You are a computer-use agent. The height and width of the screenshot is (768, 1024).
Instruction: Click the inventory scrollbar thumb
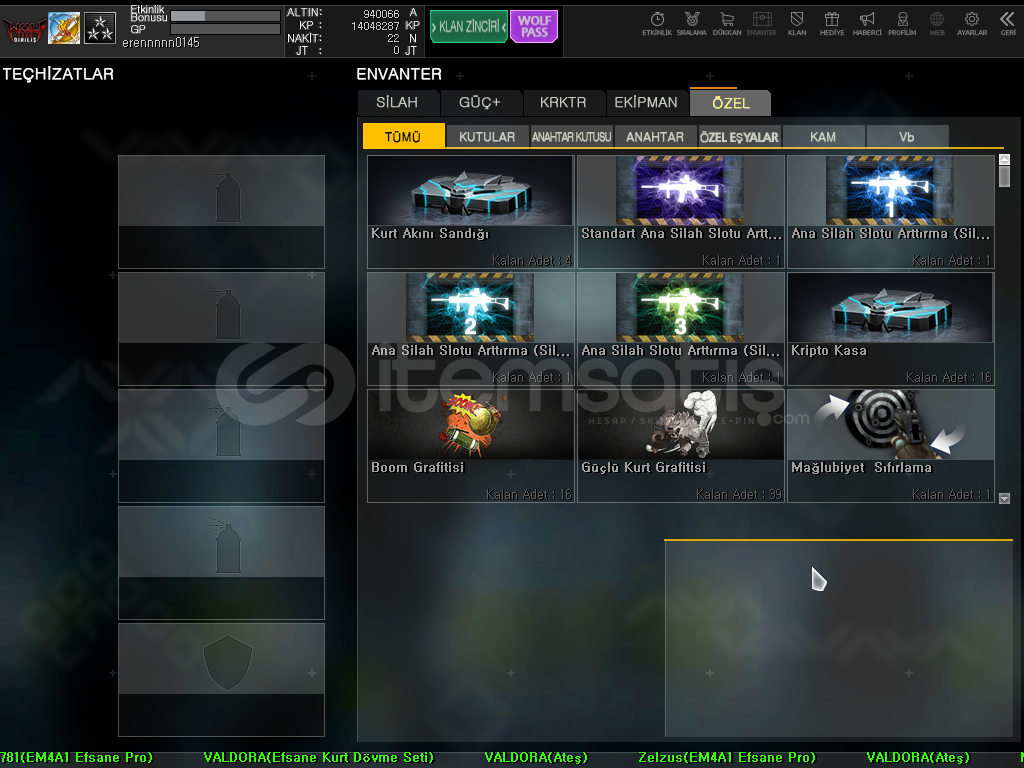(1004, 176)
